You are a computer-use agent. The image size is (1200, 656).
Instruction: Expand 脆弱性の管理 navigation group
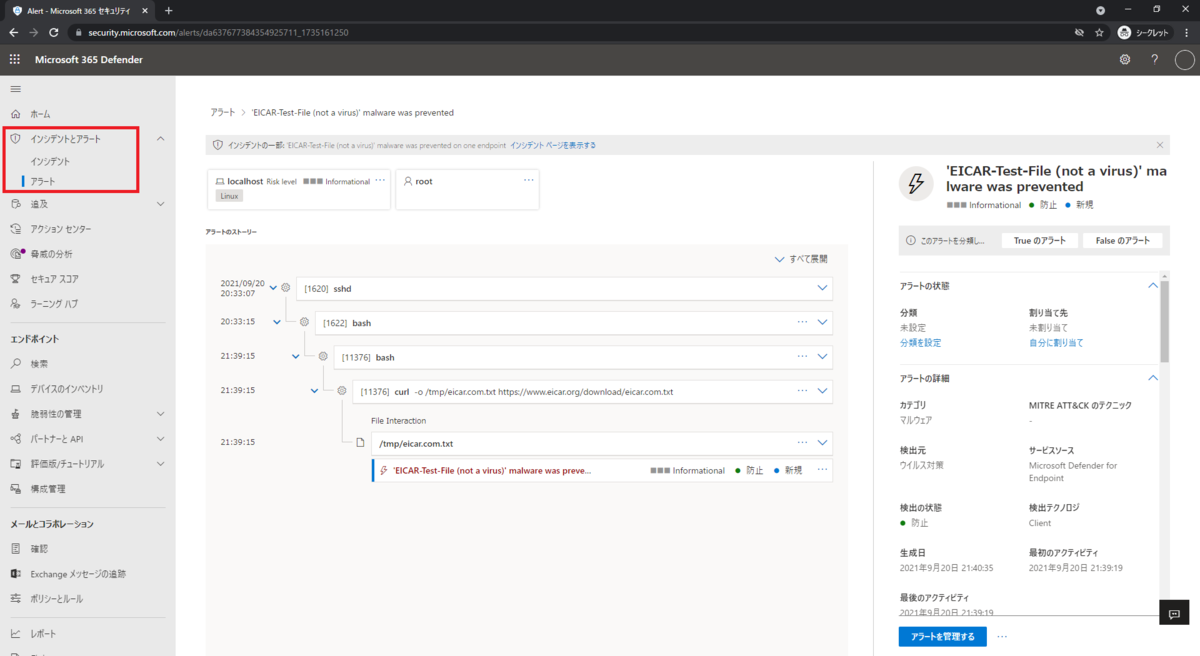point(162,414)
